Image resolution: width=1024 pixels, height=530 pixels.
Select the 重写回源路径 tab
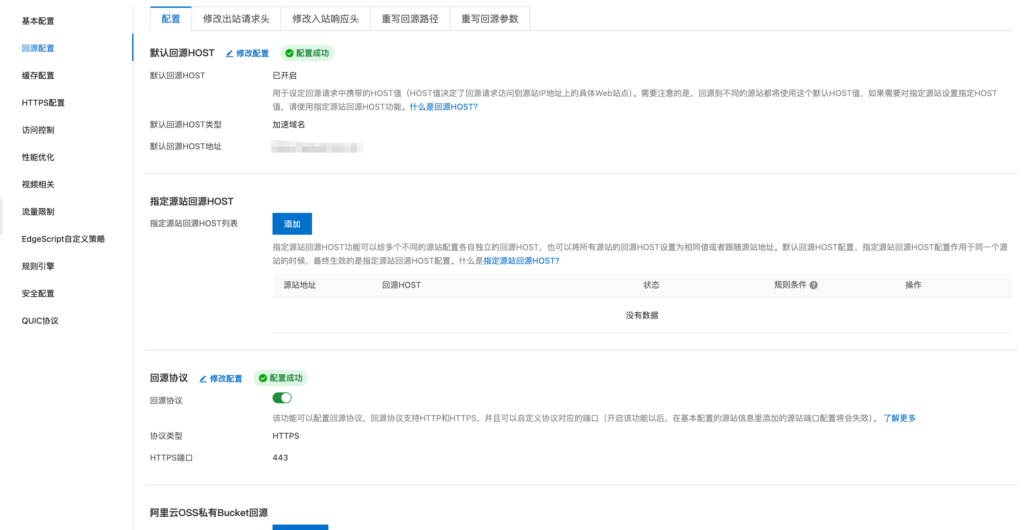409,18
